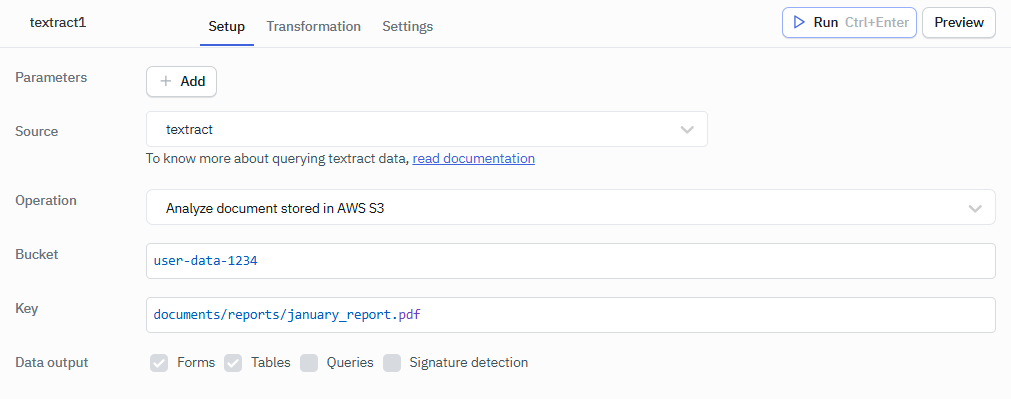
Task: Click the textract1 query name
Action: tap(58, 22)
